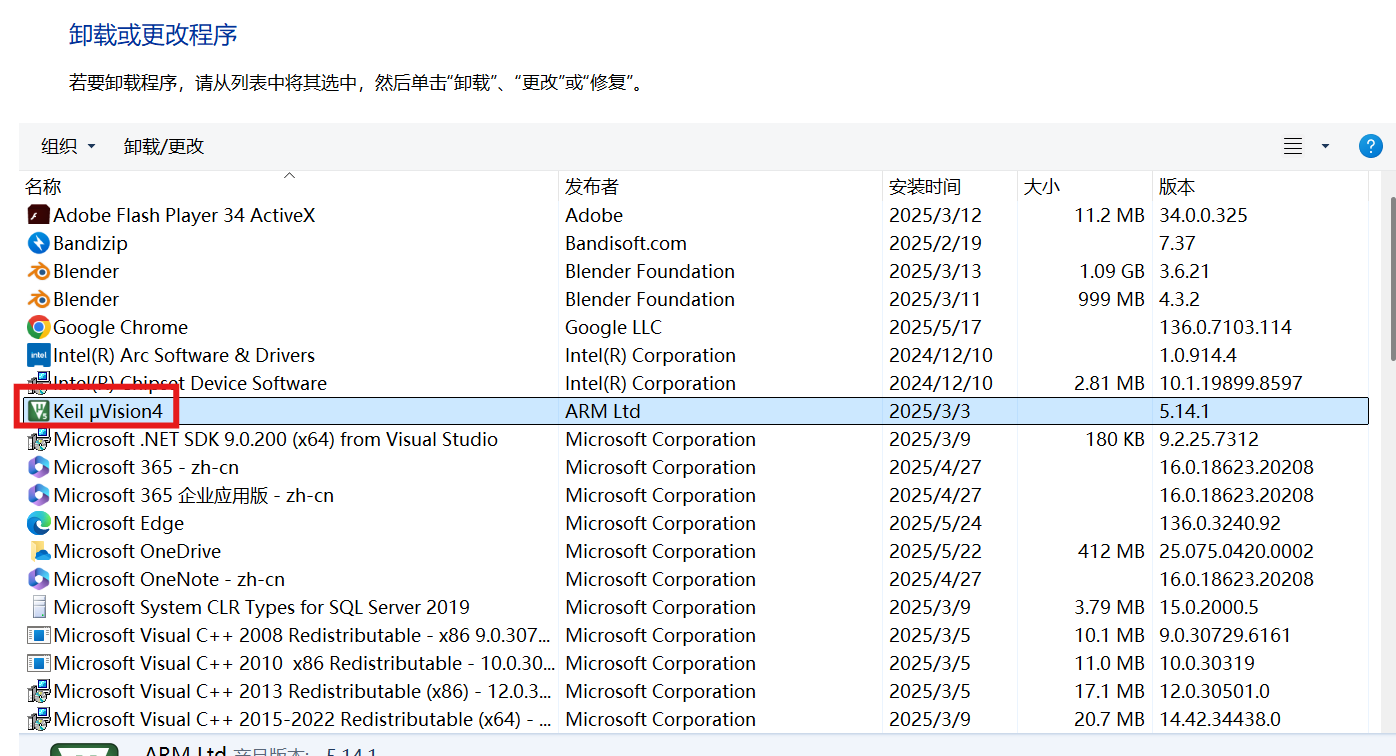Image resolution: width=1396 pixels, height=756 pixels.
Task: Click the 卸载/更改 button
Action: (x=164, y=146)
